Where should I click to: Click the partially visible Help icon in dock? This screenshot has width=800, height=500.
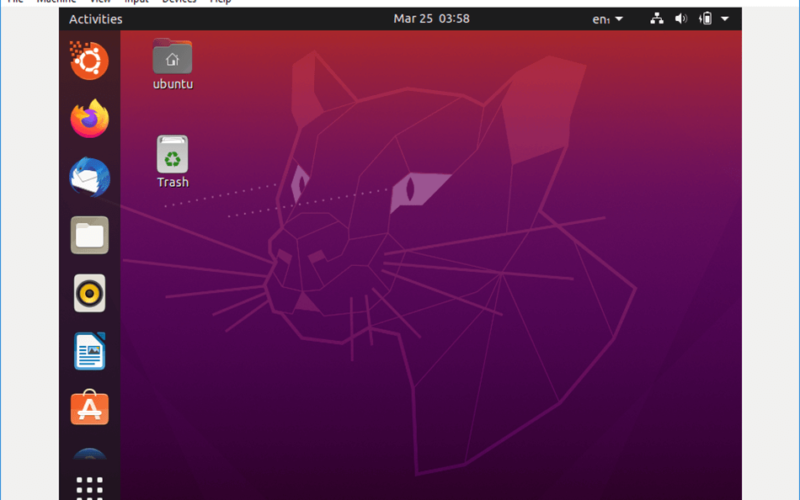pyautogui.click(x=89, y=454)
